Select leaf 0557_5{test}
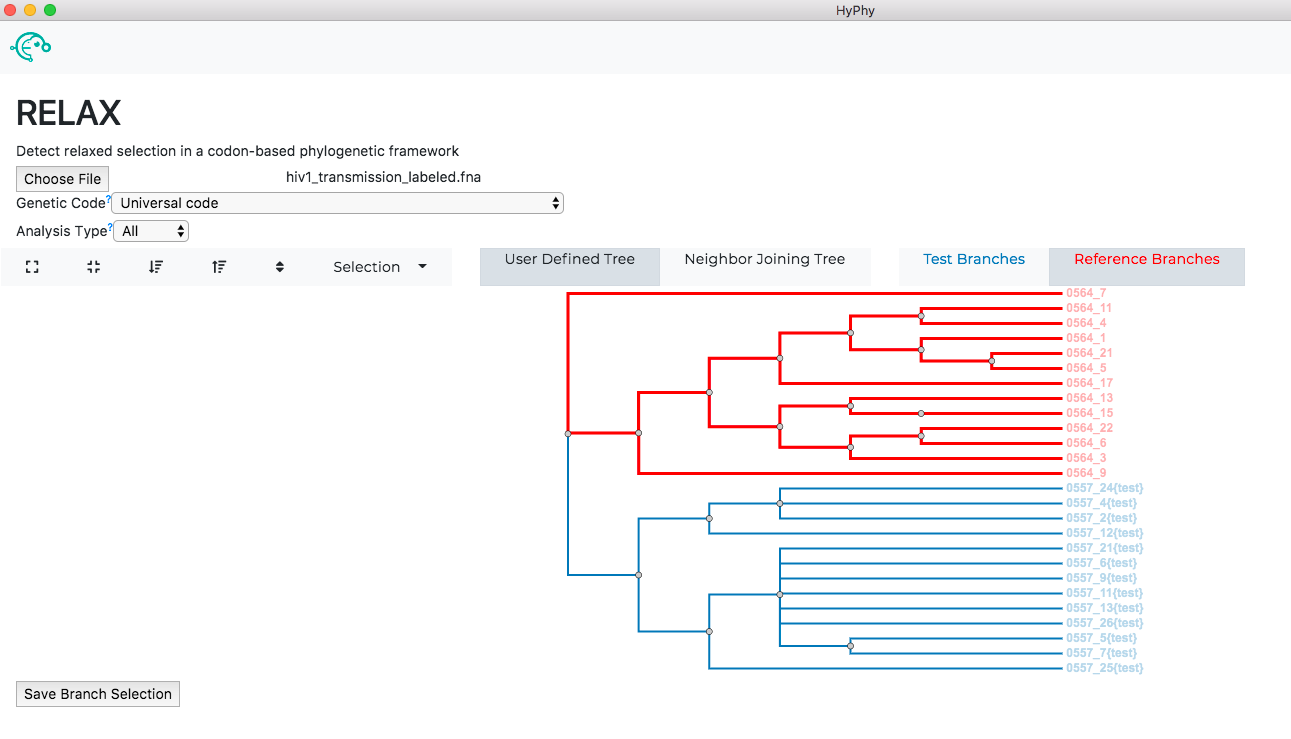Image resolution: width=1291 pixels, height=739 pixels. click(x=1101, y=638)
